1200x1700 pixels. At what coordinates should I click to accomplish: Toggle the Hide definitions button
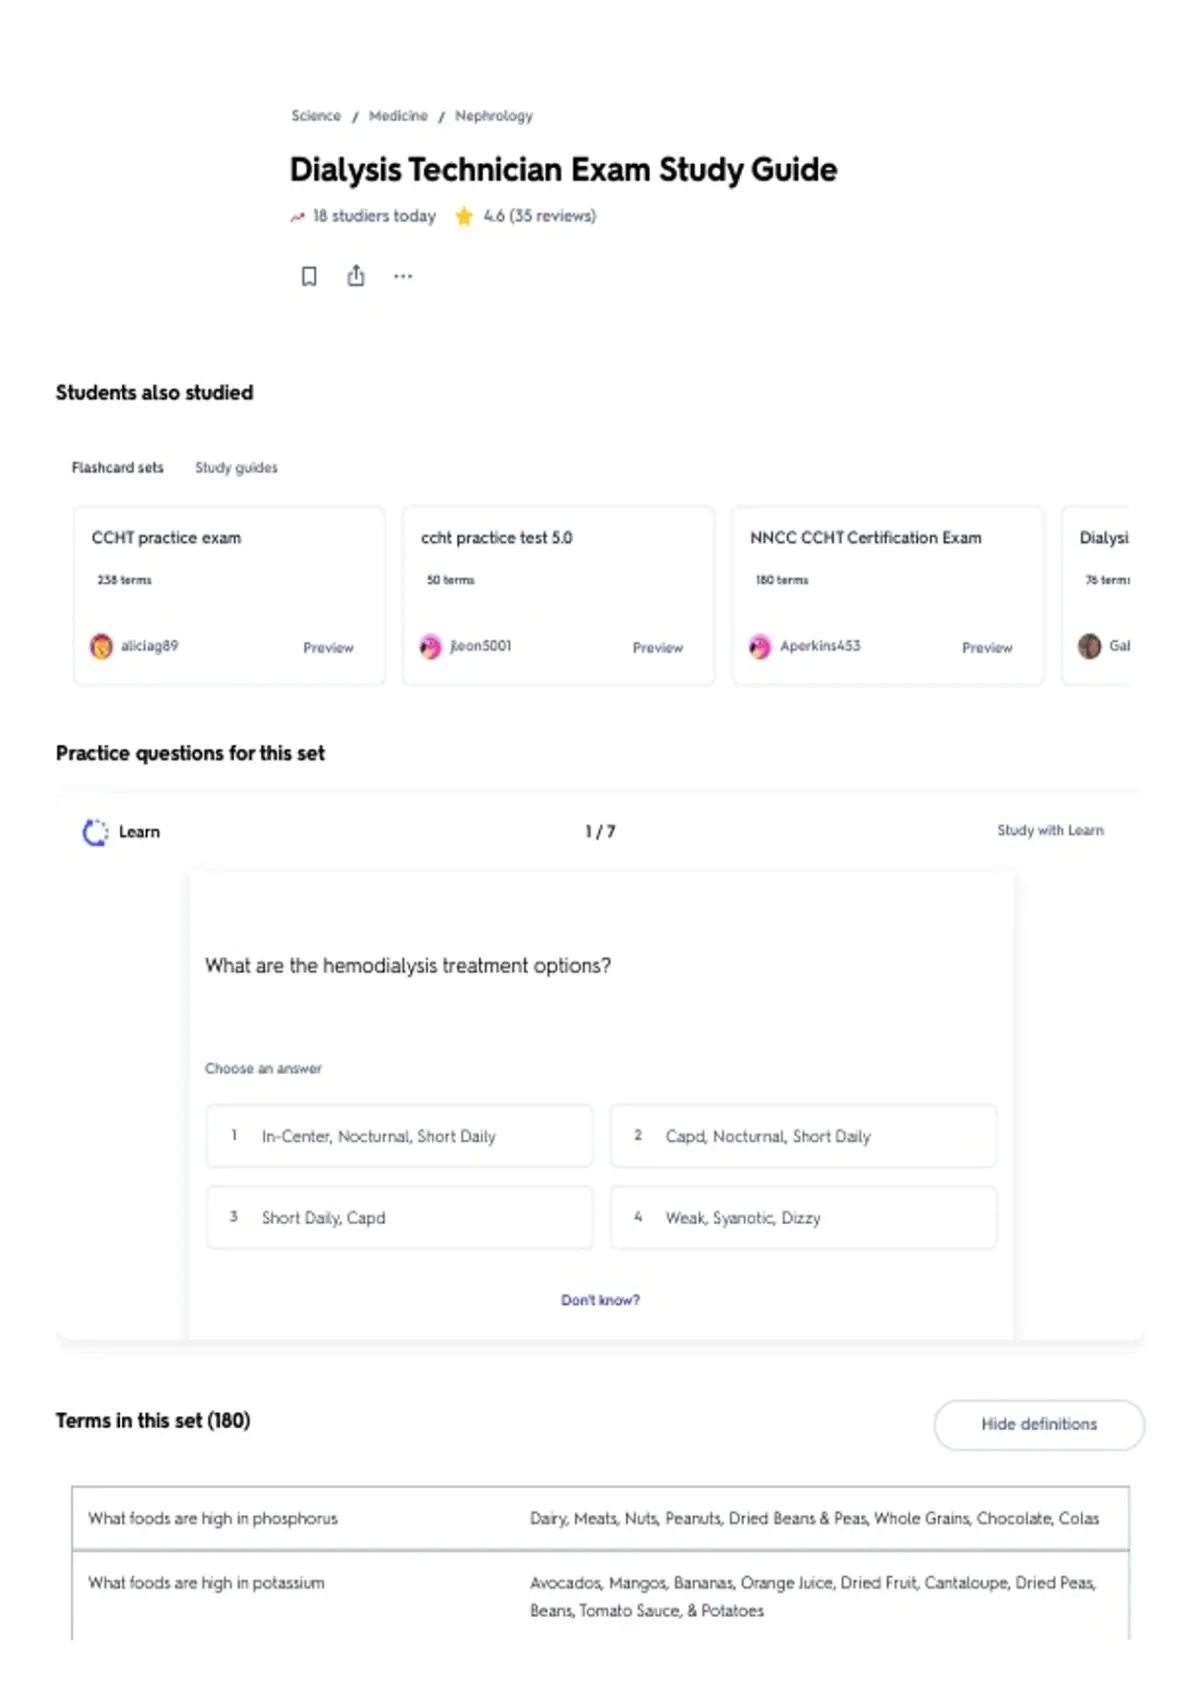[1039, 1424]
